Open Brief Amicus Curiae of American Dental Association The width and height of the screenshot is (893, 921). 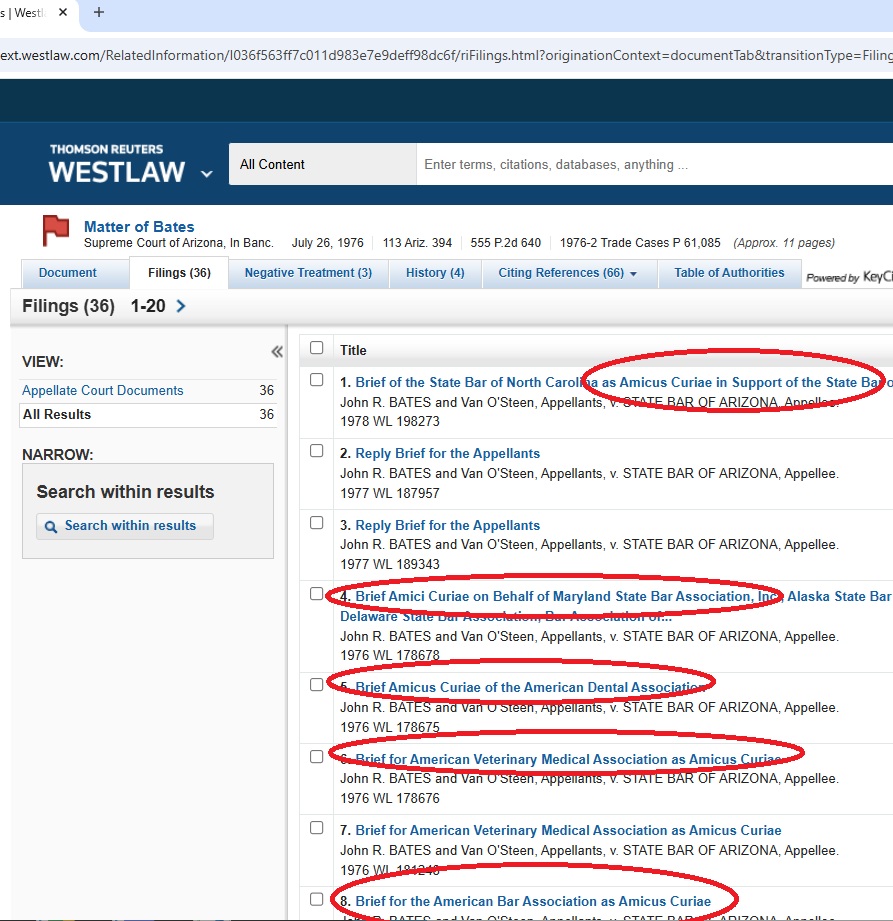coord(530,687)
